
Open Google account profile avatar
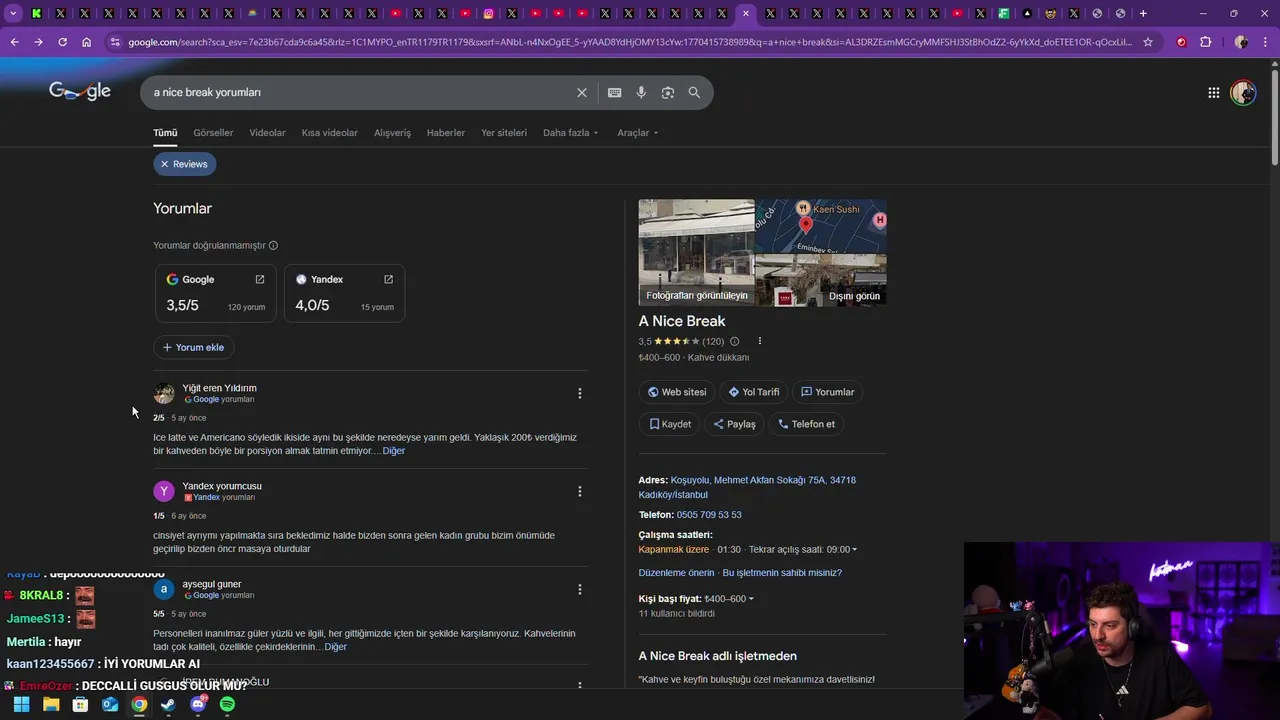[x=1243, y=92]
